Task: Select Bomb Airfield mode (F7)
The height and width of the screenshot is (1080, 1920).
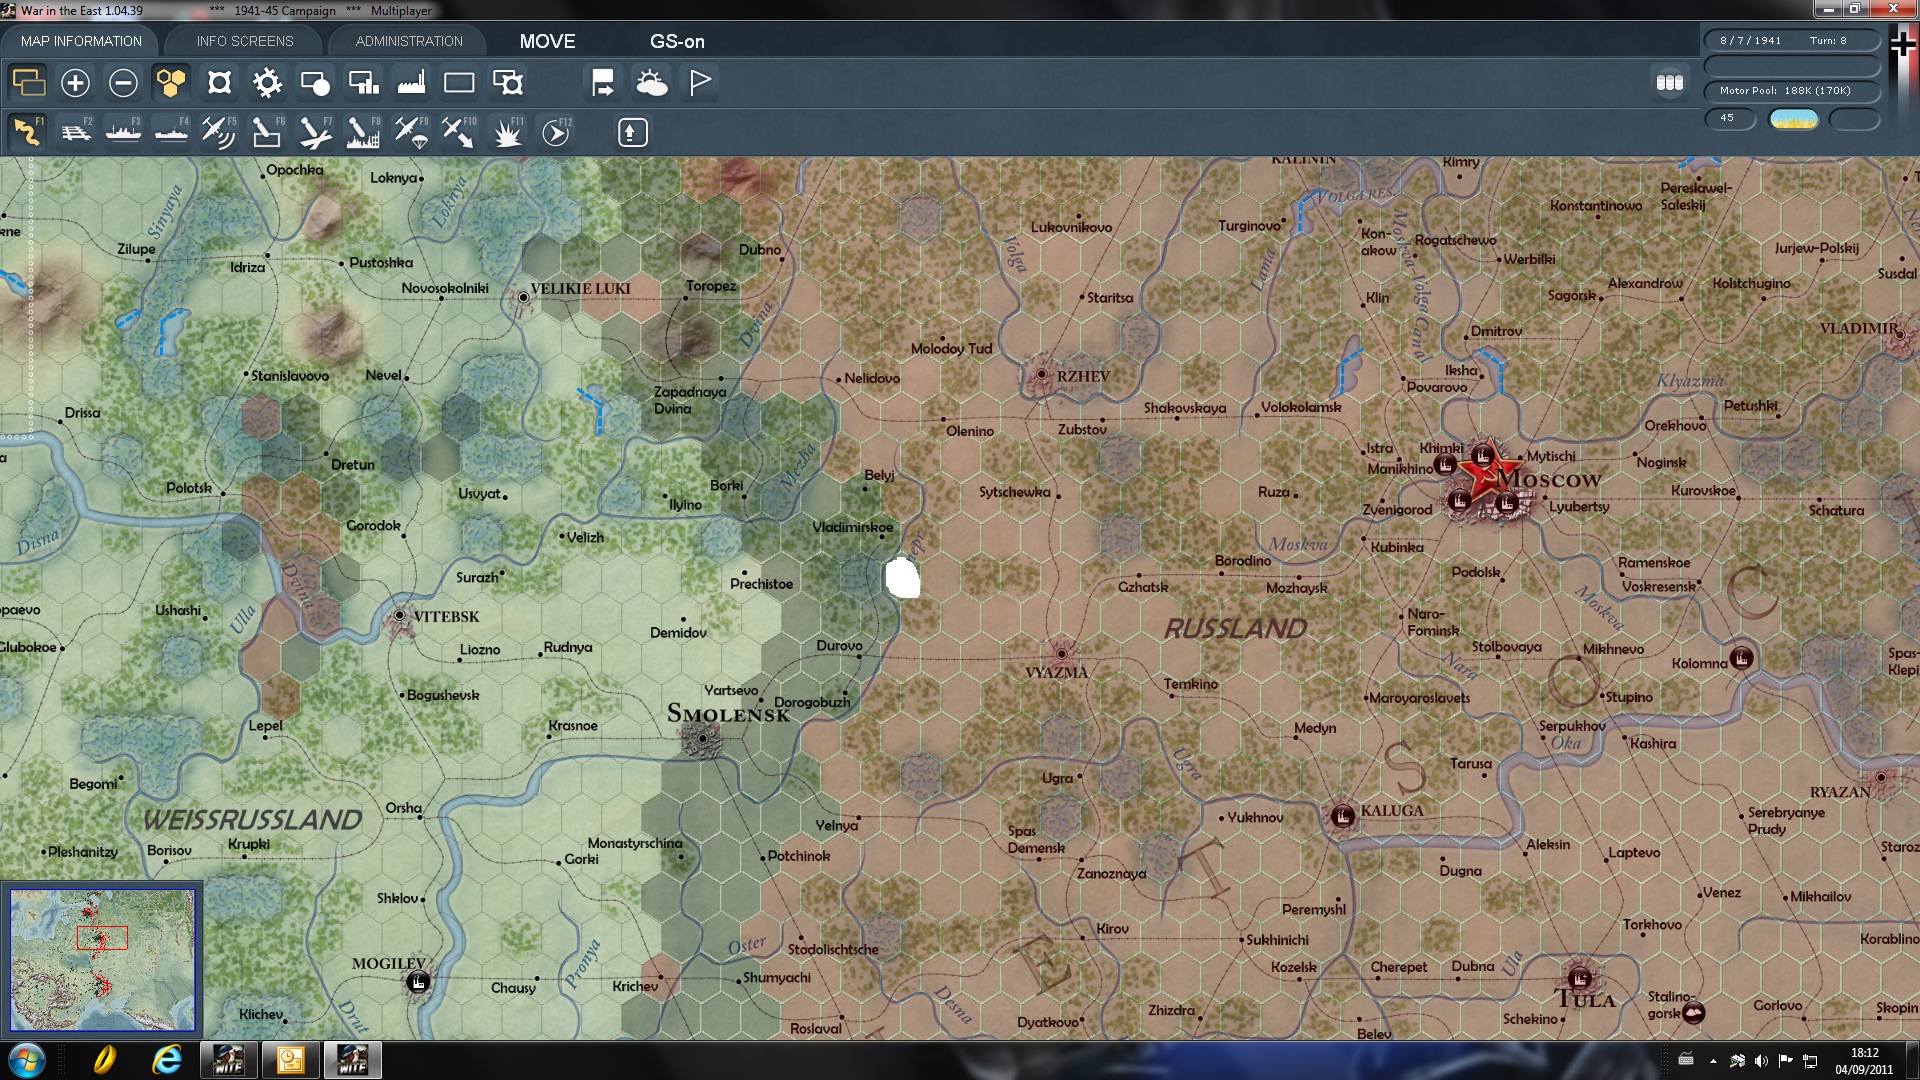Action: (315, 132)
